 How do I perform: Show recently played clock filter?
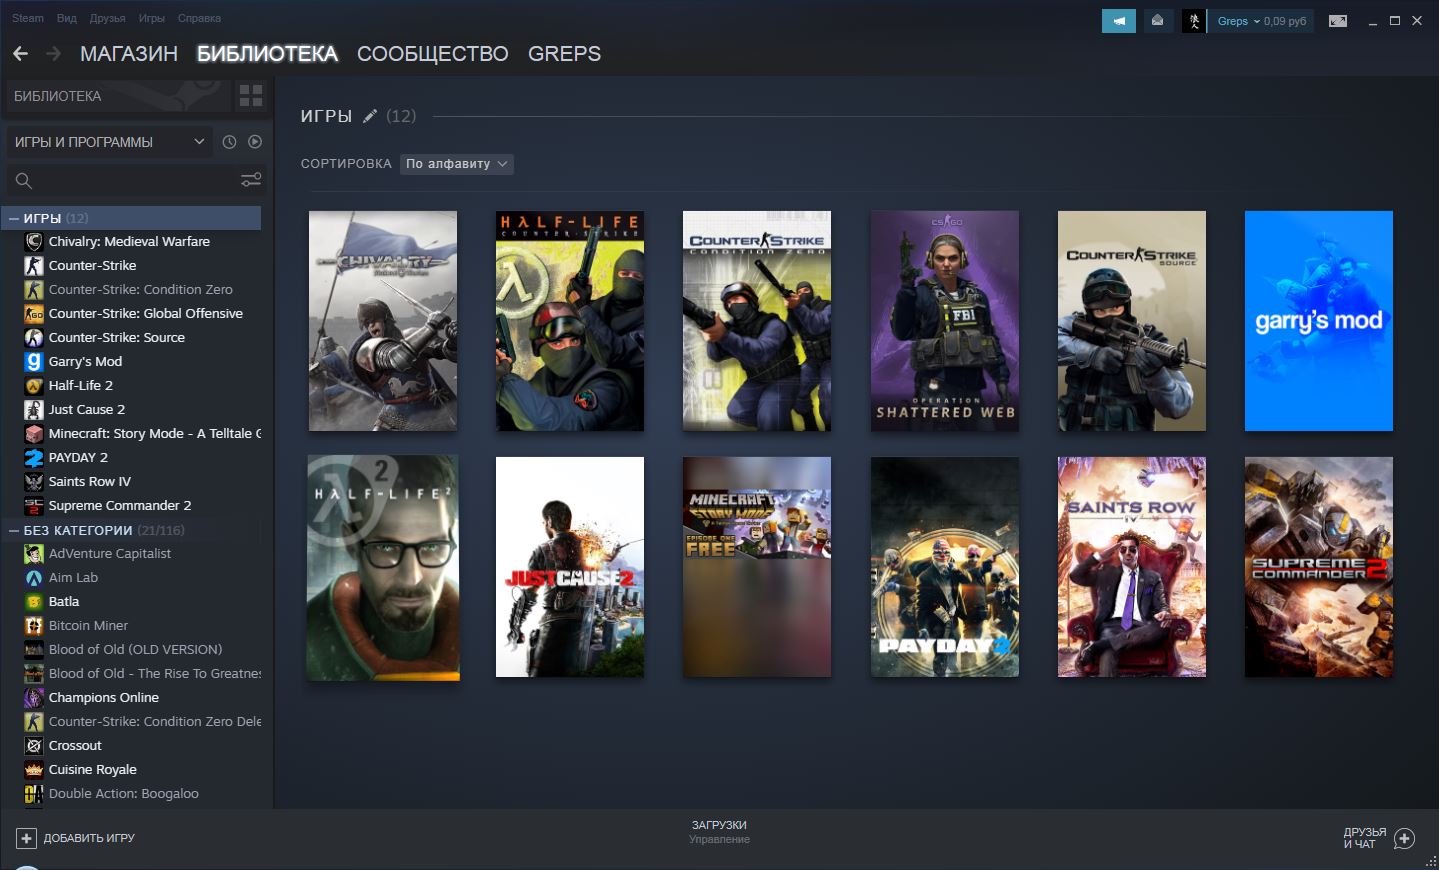229,142
